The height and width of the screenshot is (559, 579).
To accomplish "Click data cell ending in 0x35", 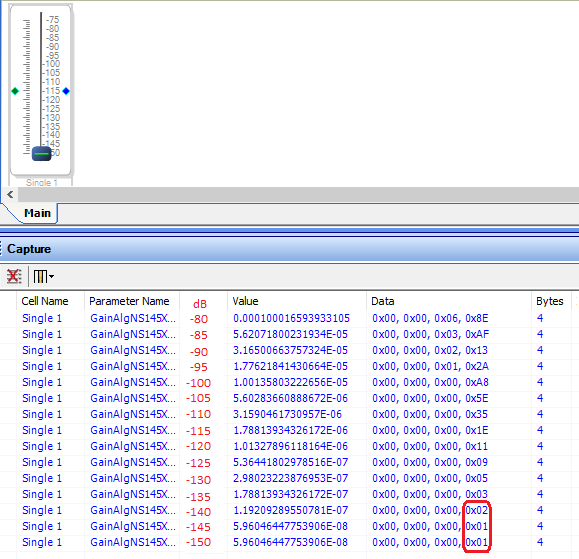I will [430, 414].
